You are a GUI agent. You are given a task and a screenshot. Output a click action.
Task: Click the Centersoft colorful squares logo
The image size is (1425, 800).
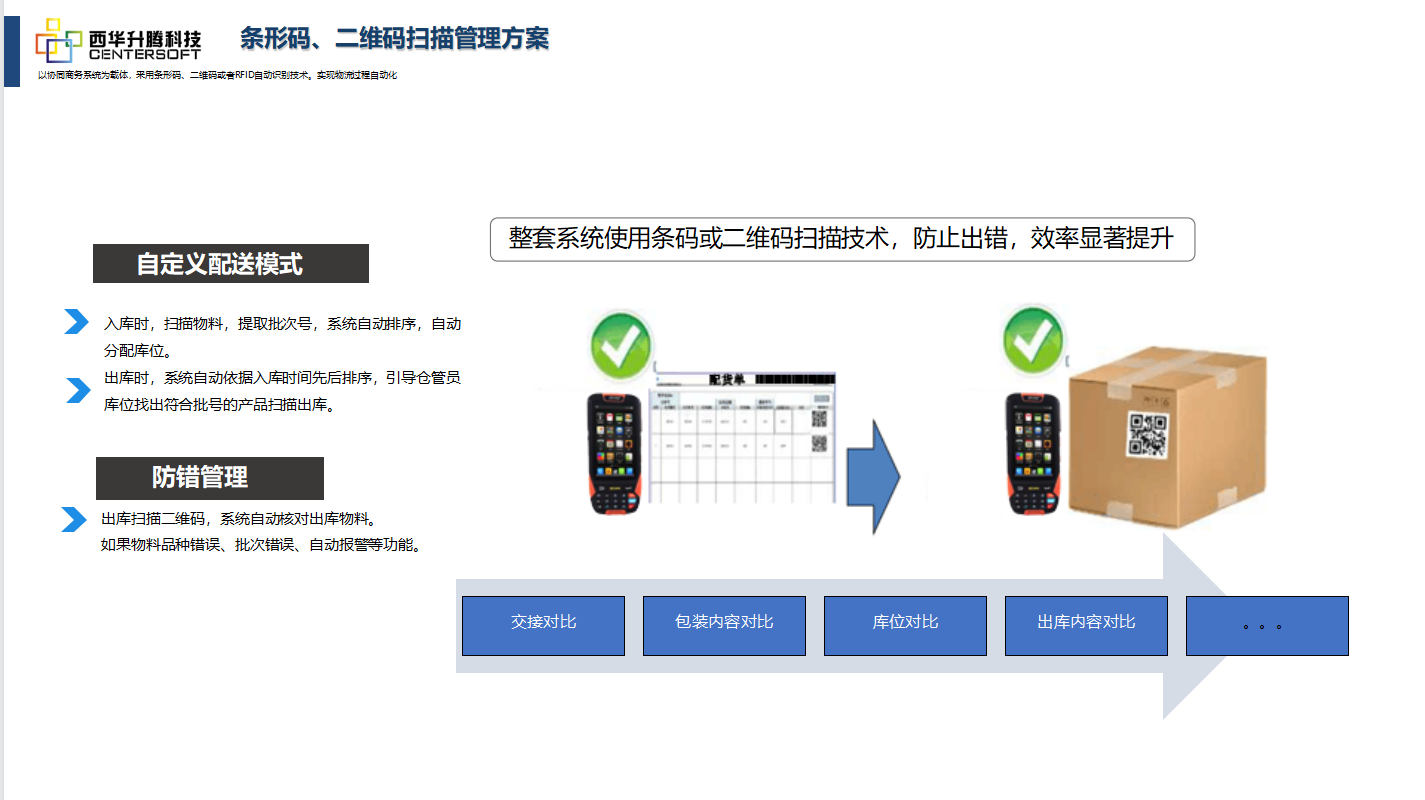coord(59,40)
